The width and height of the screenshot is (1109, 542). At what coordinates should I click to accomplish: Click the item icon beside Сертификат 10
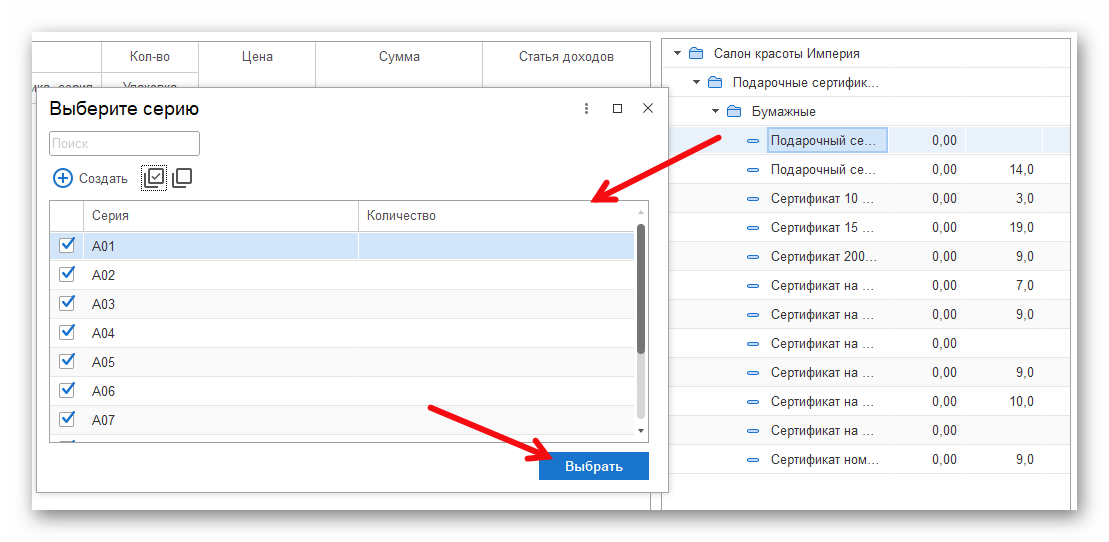(x=753, y=199)
